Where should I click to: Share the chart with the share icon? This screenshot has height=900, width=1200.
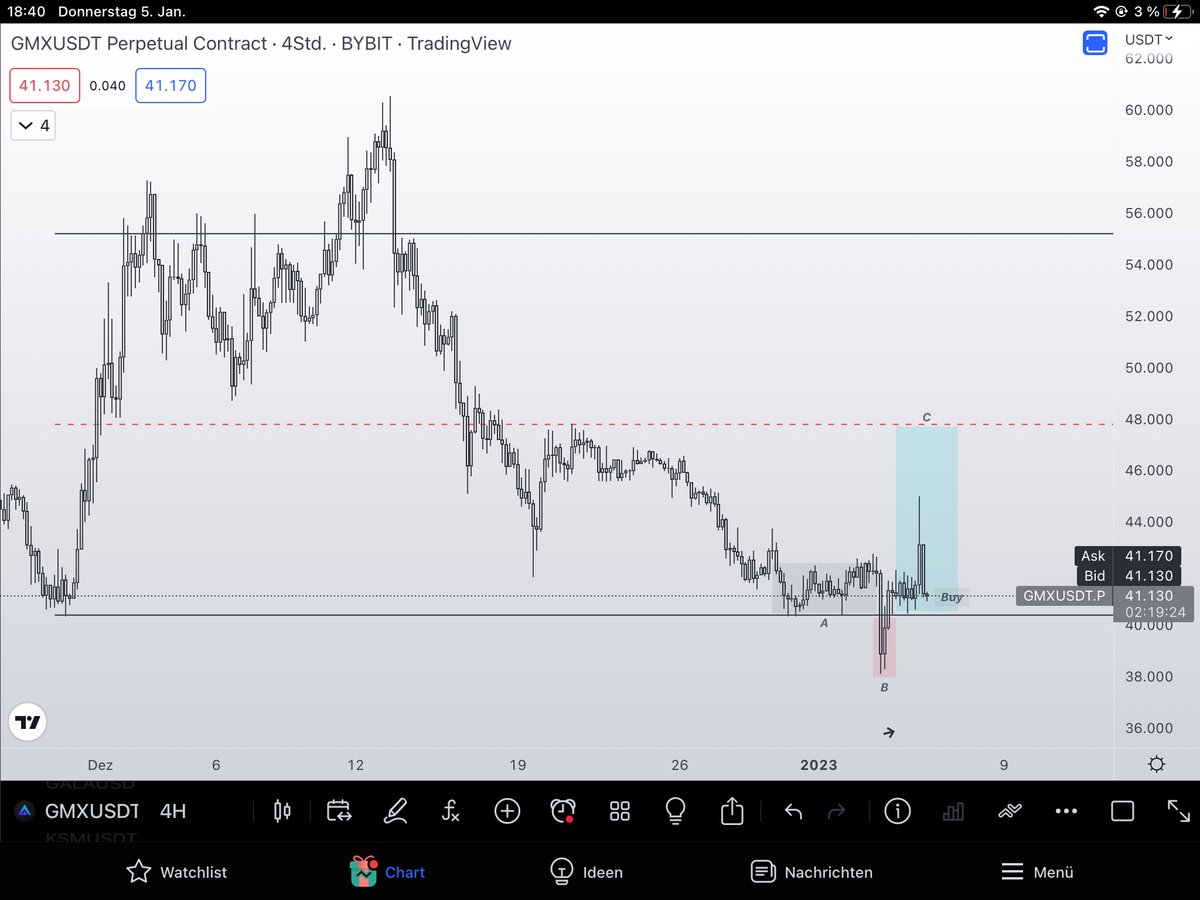(x=732, y=810)
